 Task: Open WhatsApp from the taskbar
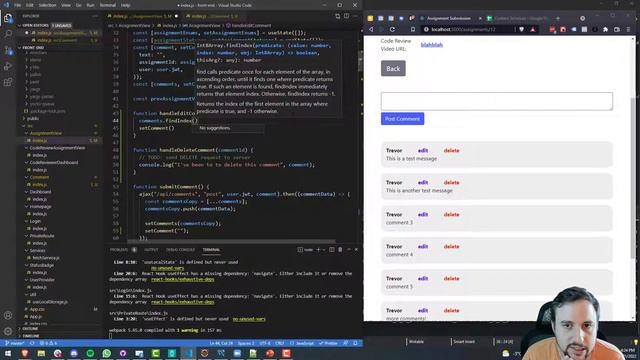[x=107, y=353]
